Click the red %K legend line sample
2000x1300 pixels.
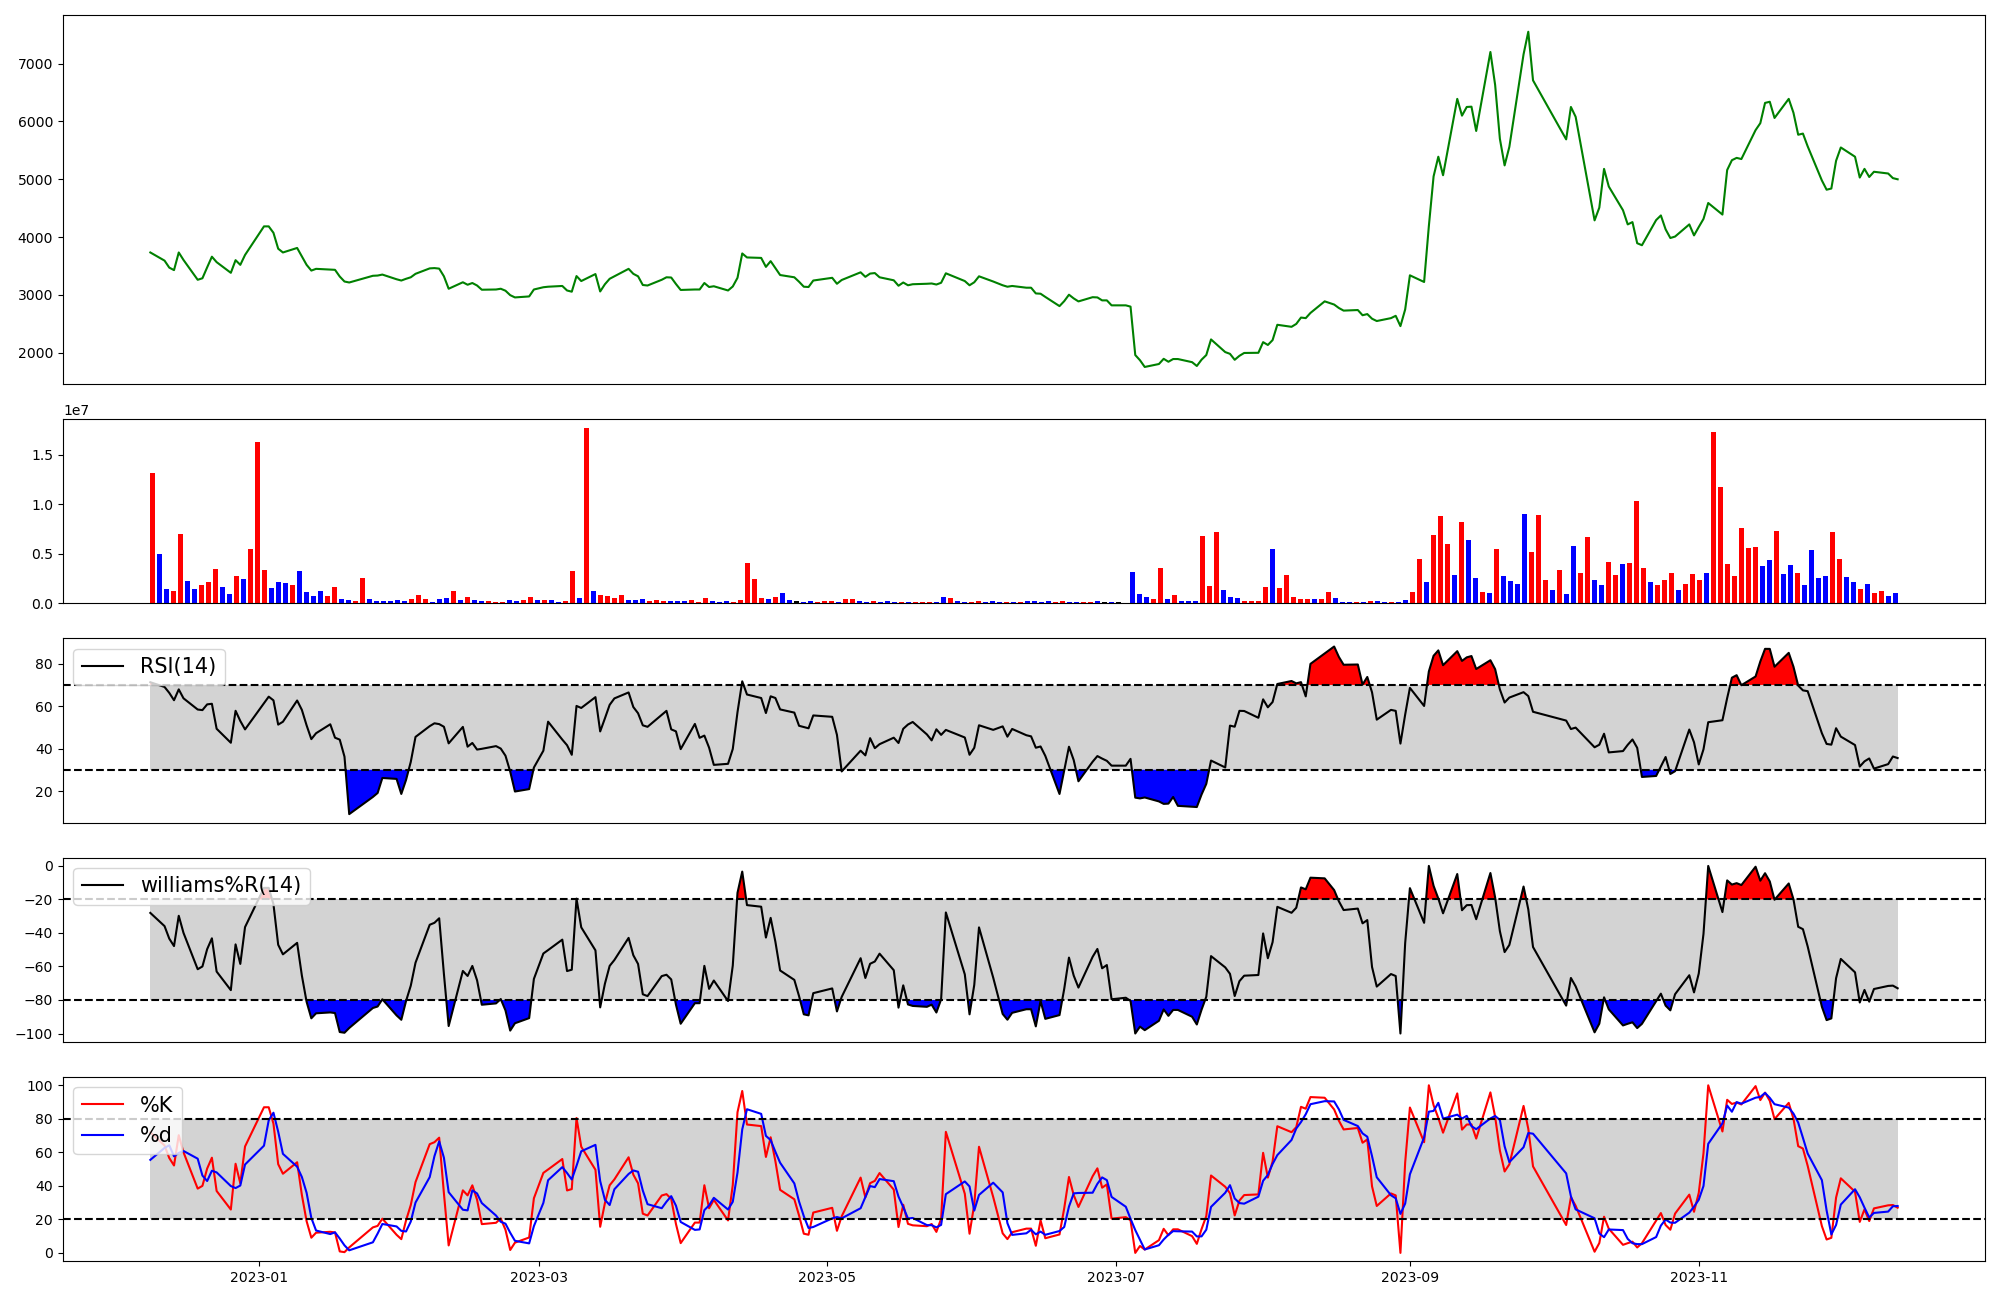pos(102,1105)
